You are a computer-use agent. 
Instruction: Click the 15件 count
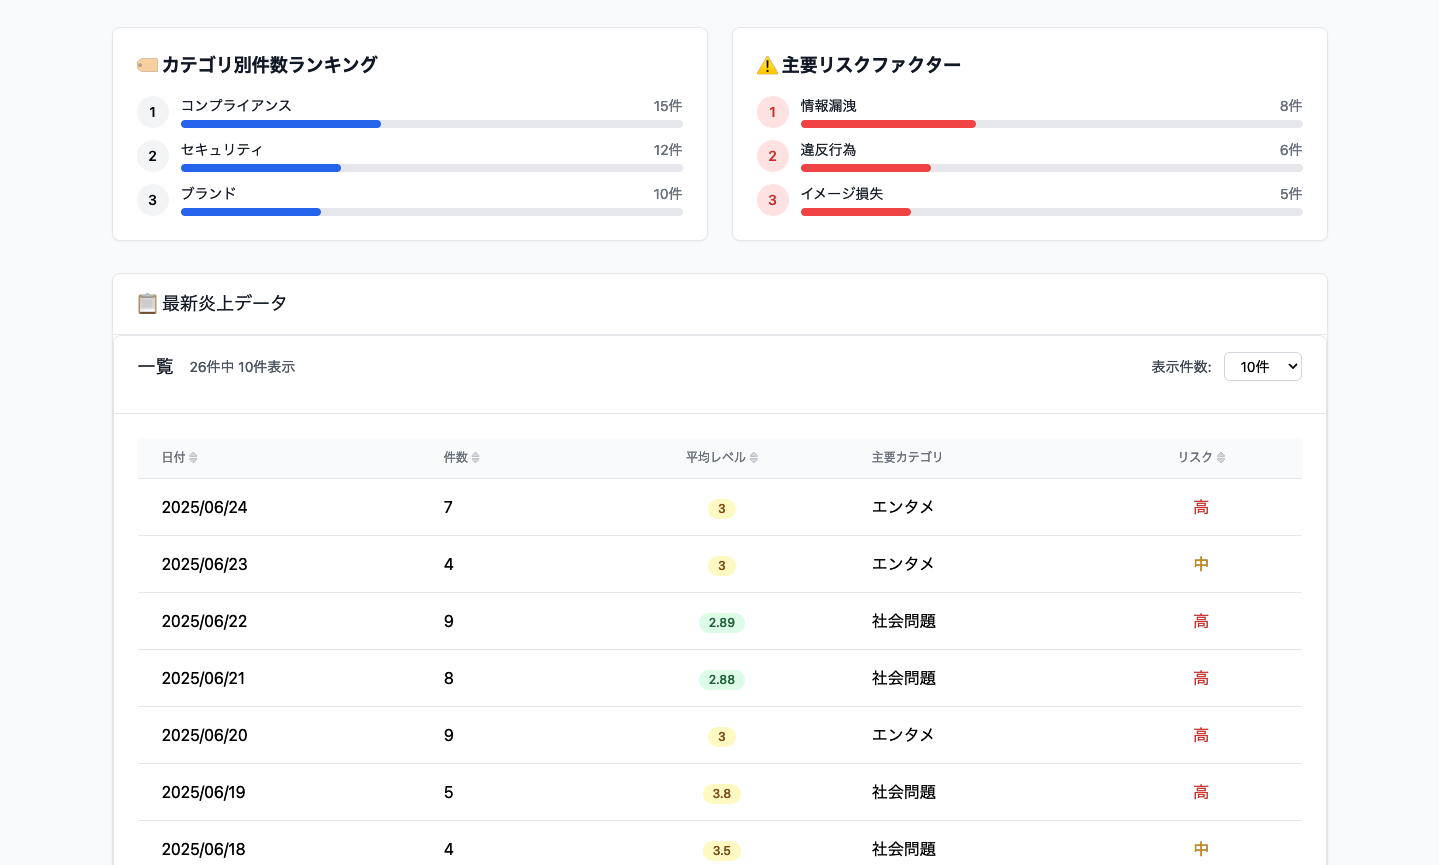pos(668,106)
